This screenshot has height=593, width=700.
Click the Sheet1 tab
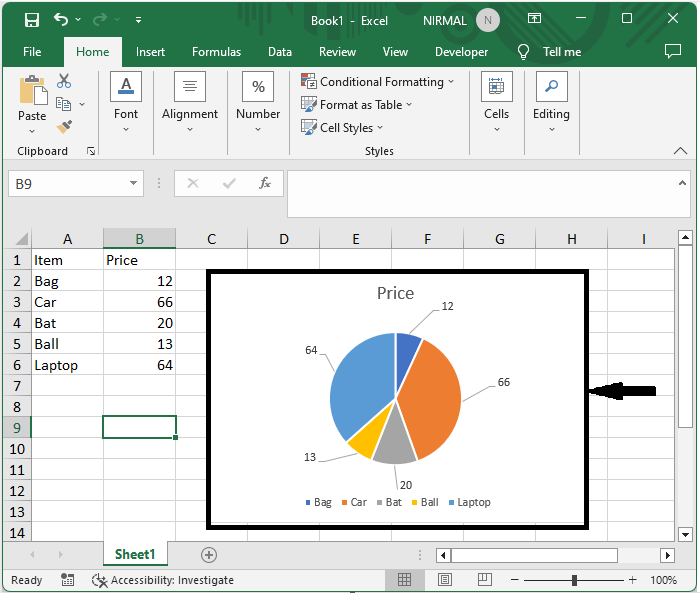coord(135,554)
